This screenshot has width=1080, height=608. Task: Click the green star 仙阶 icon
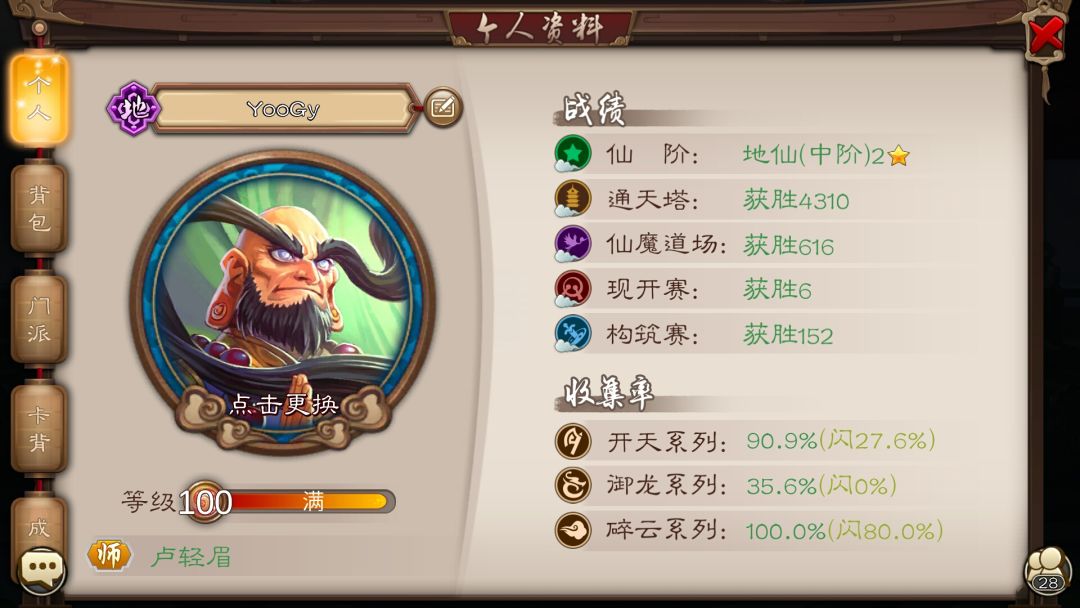point(572,154)
